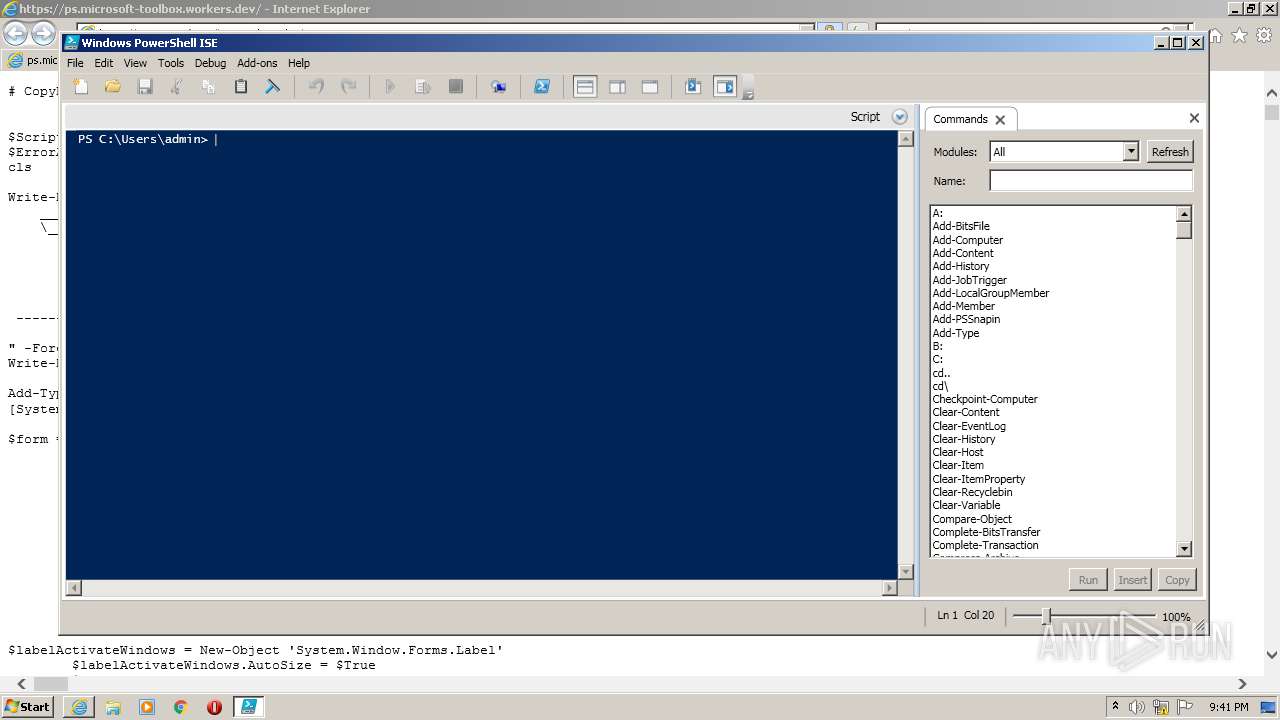Viewport: 1280px width, 720px height.
Task: Stop operation with the square icon
Action: coord(456,87)
